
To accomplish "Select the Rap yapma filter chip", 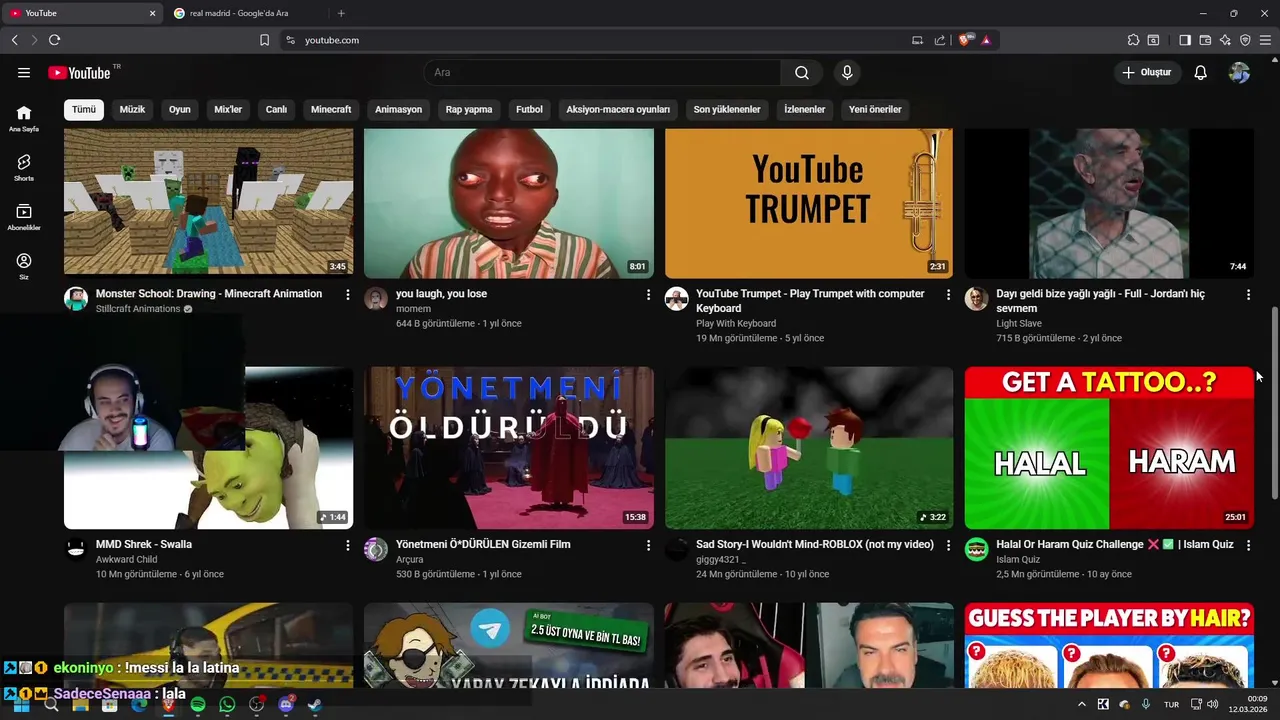I will 469,109.
